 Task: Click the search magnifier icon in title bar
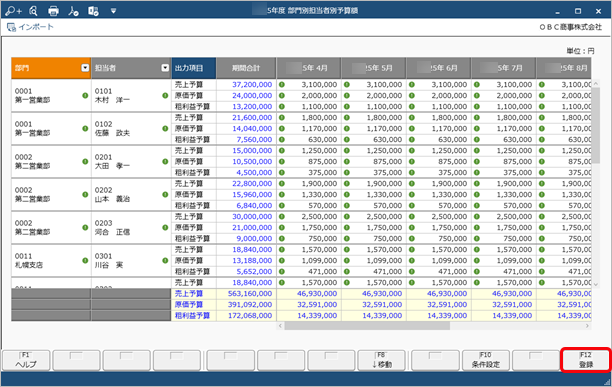(x=34, y=11)
